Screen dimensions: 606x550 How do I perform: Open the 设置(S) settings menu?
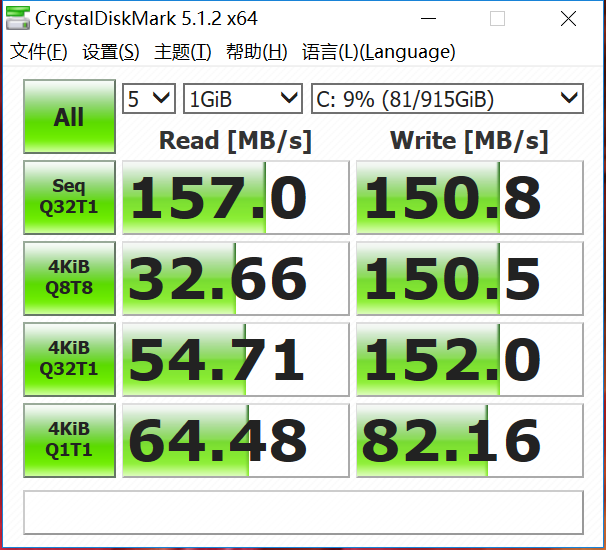coord(111,52)
